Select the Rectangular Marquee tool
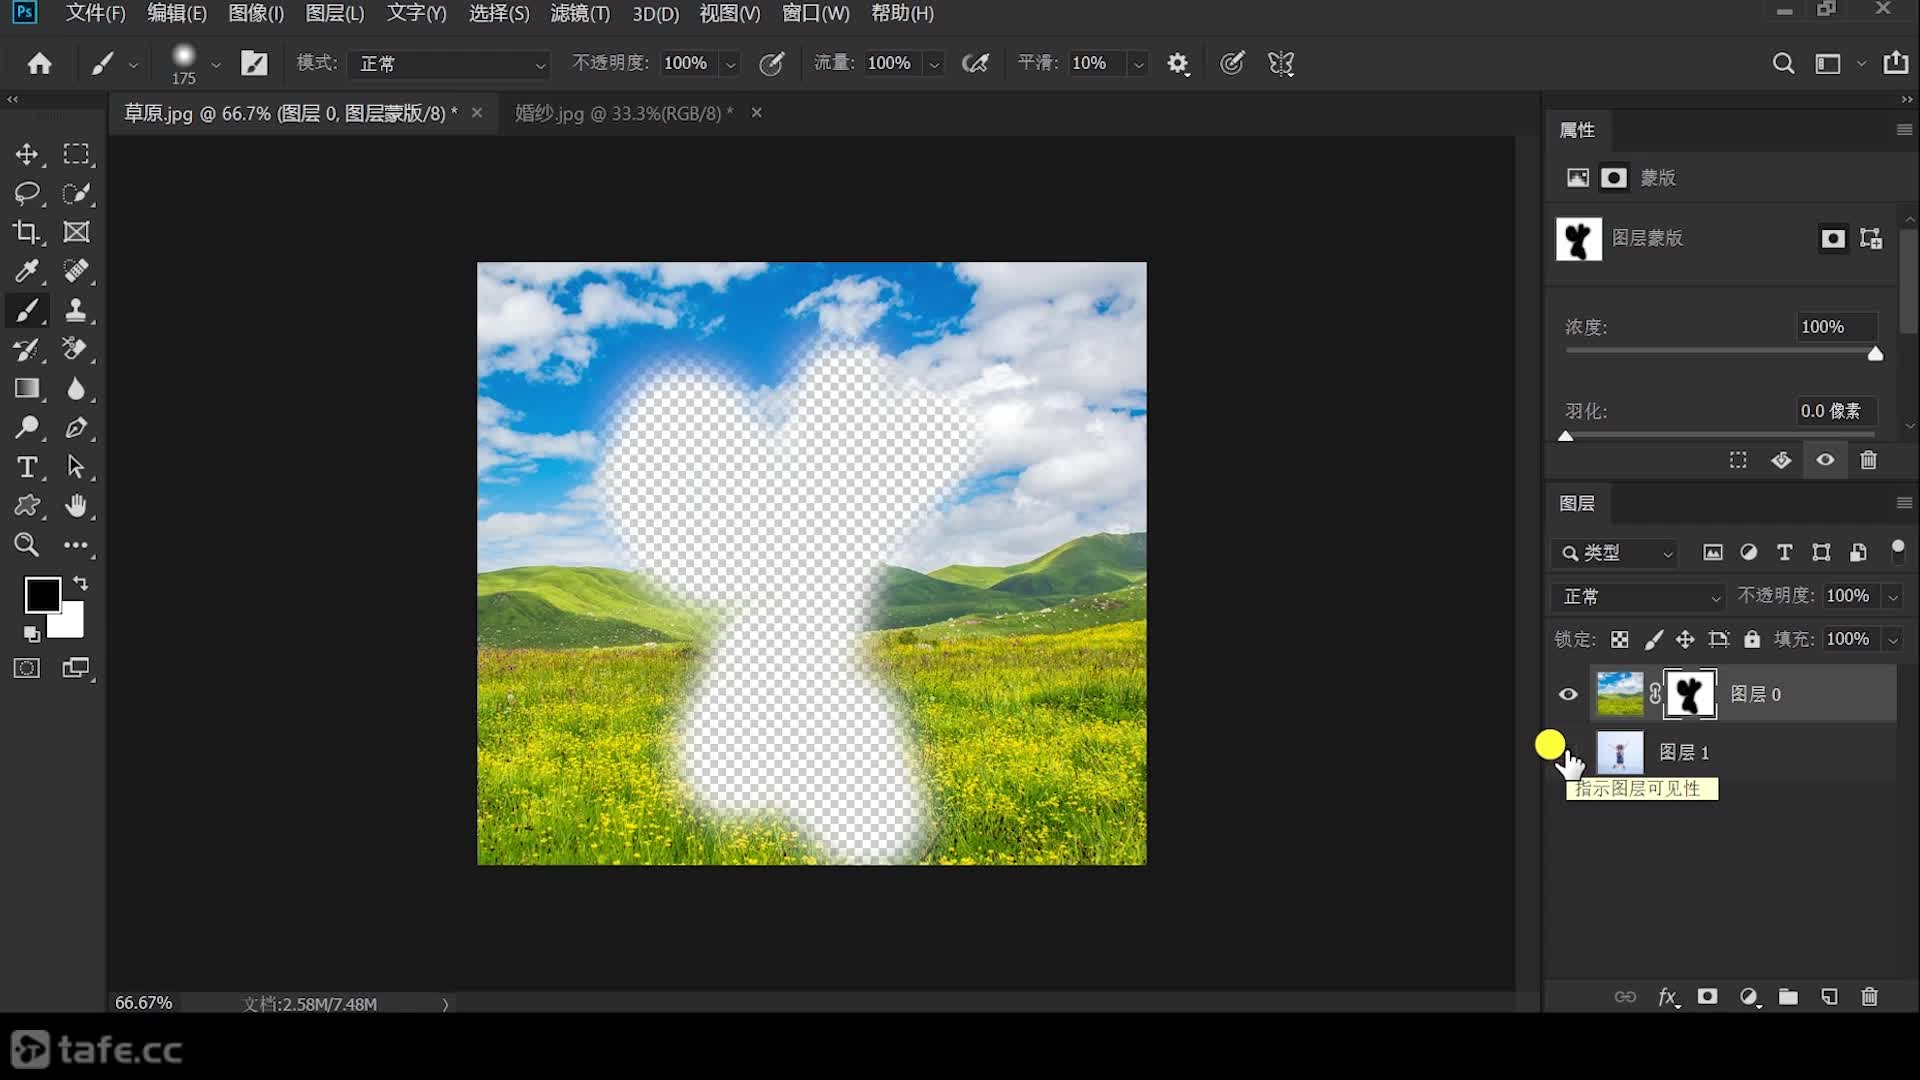The height and width of the screenshot is (1080, 1920). click(77, 154)
